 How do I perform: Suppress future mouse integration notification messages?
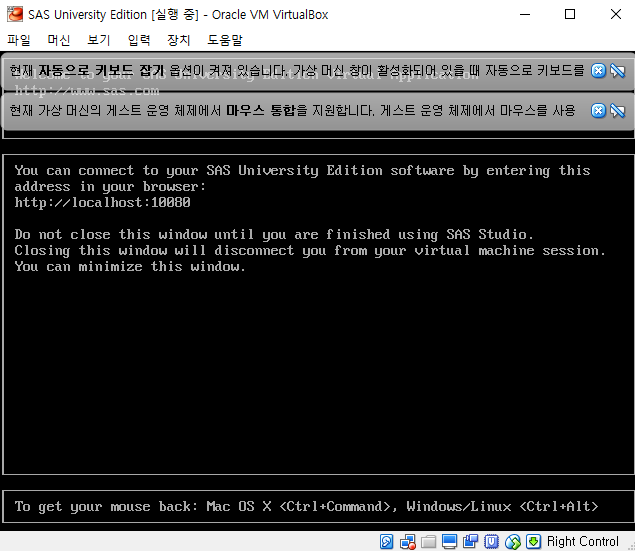tap(618, 111)
